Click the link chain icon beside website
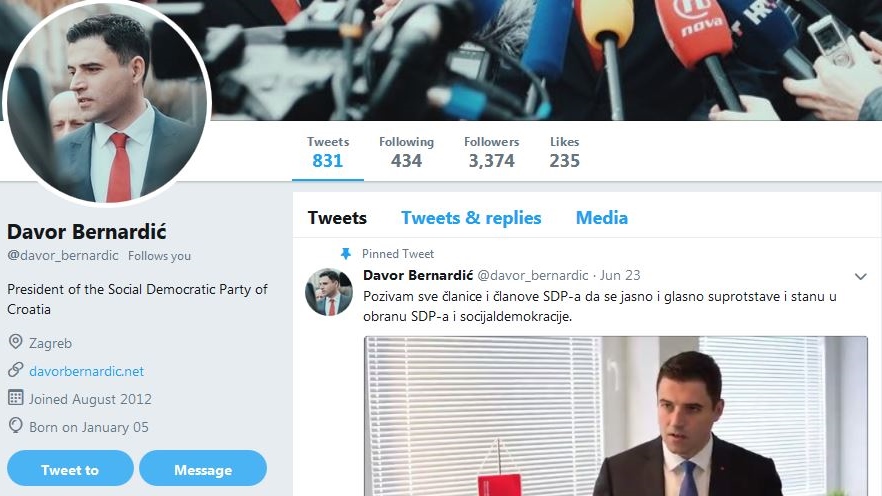The width and height of the screenshot is (882, 496). 15,371
